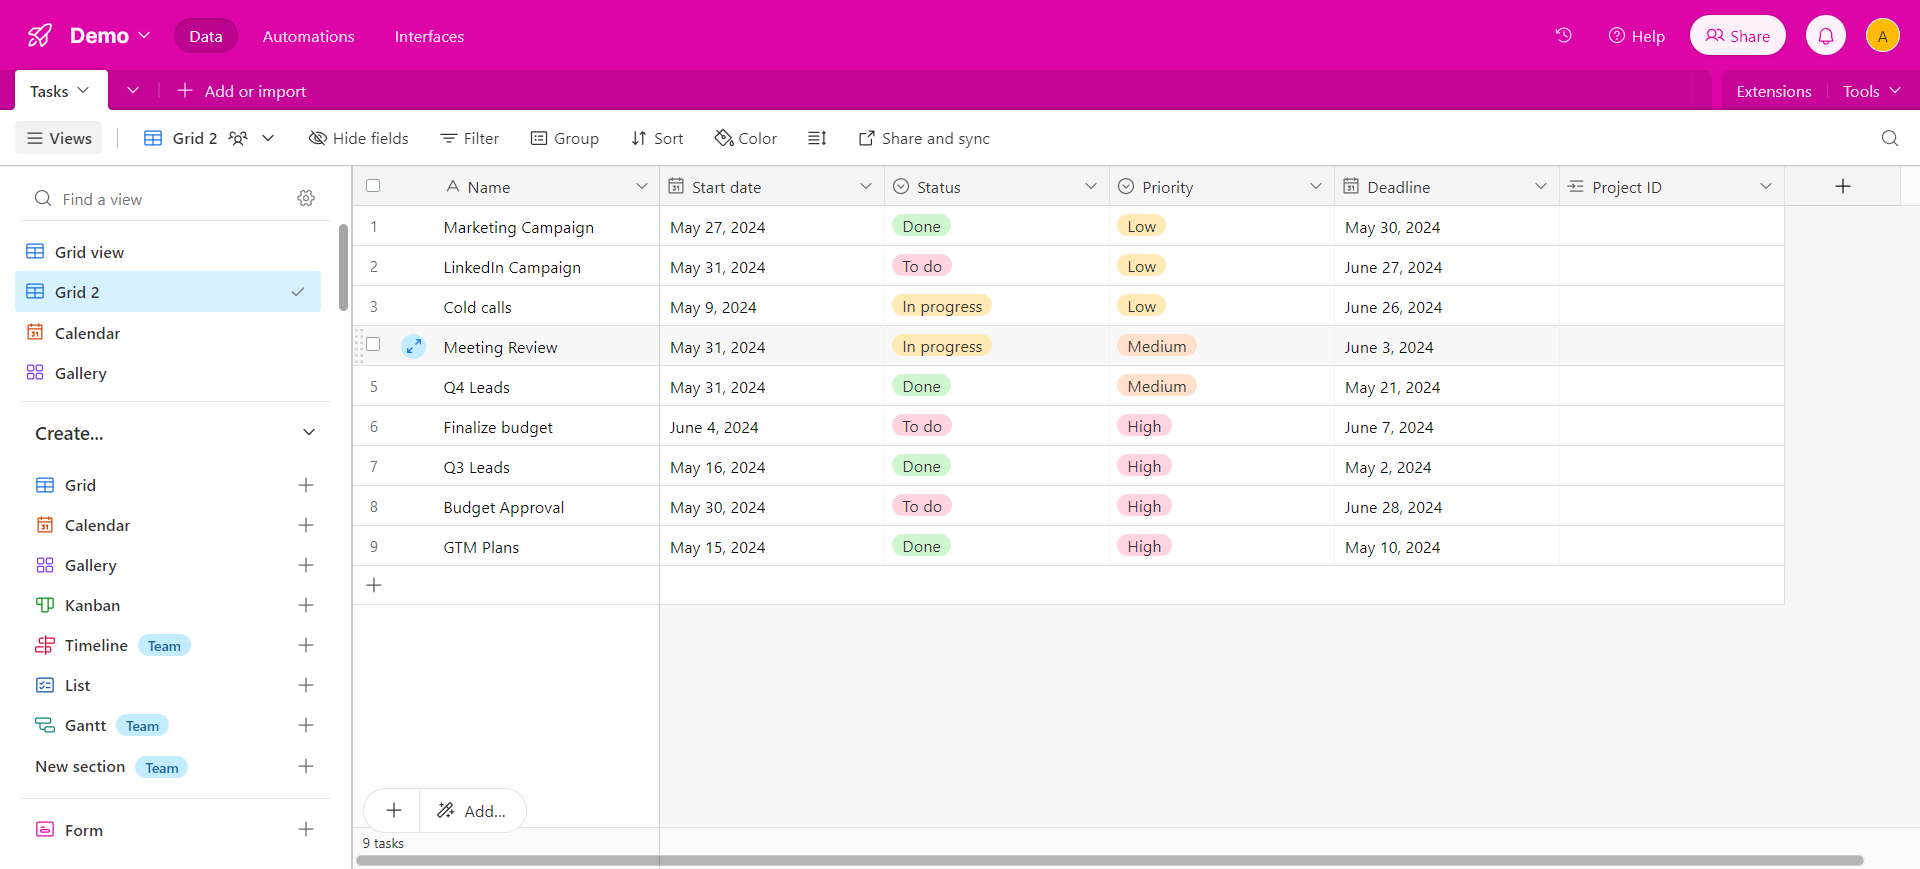This screenshot has height=869, width=1920.
Task: Open the Status field dropdown arrow
Action: pos(1091,186)
